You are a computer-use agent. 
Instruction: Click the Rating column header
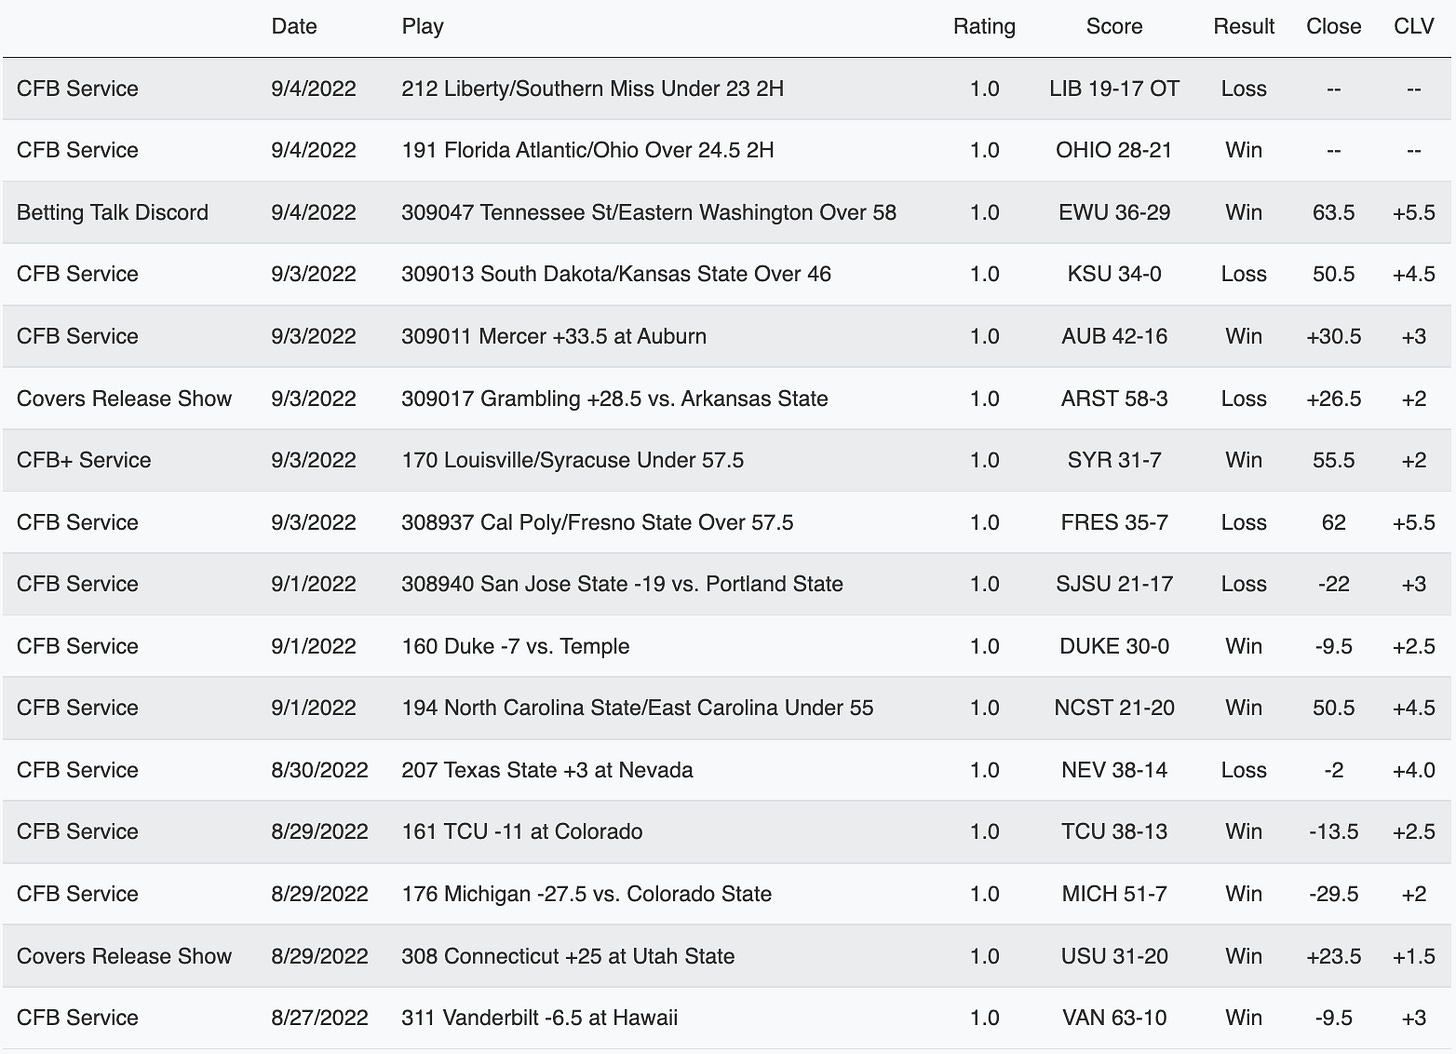pyautogui.click(x=984, y=27)
